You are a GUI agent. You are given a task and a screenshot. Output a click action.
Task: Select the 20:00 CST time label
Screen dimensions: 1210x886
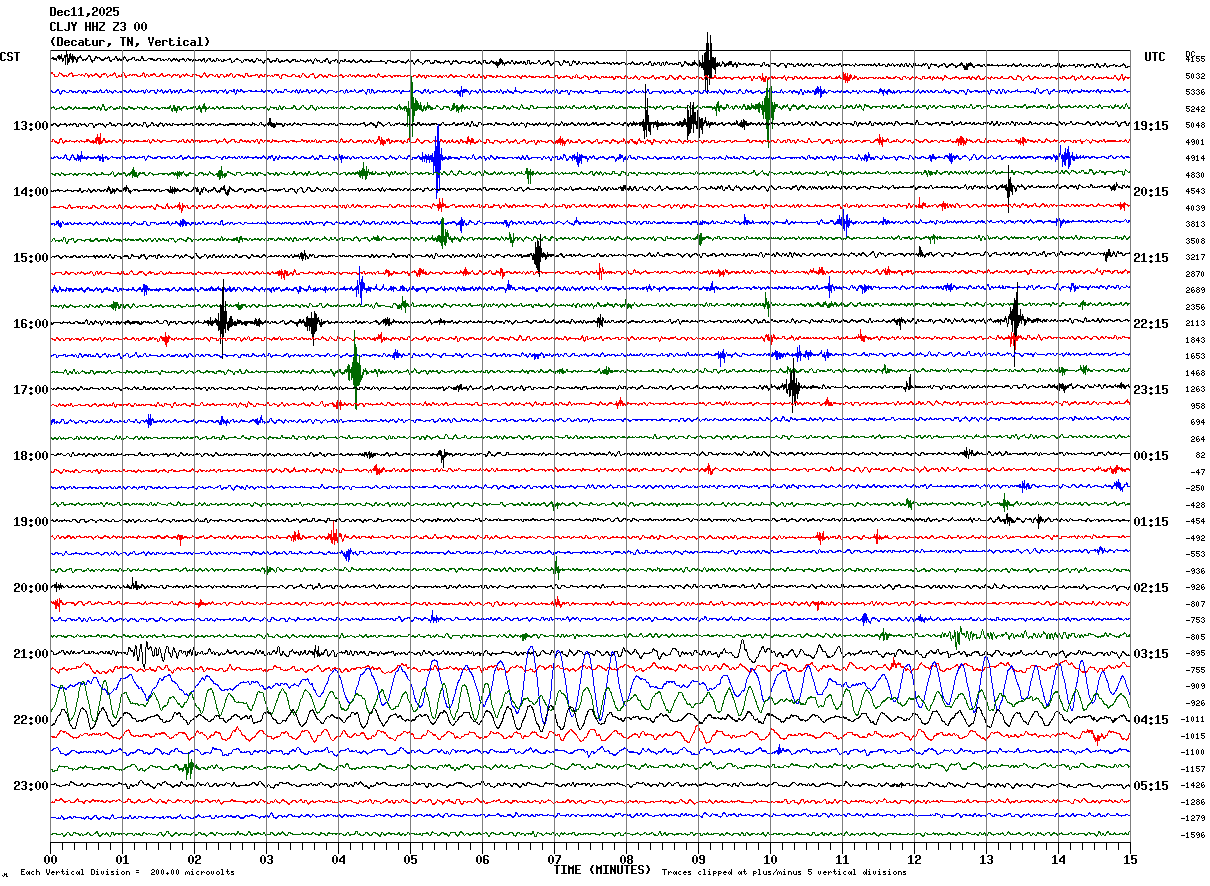(31, 588)
